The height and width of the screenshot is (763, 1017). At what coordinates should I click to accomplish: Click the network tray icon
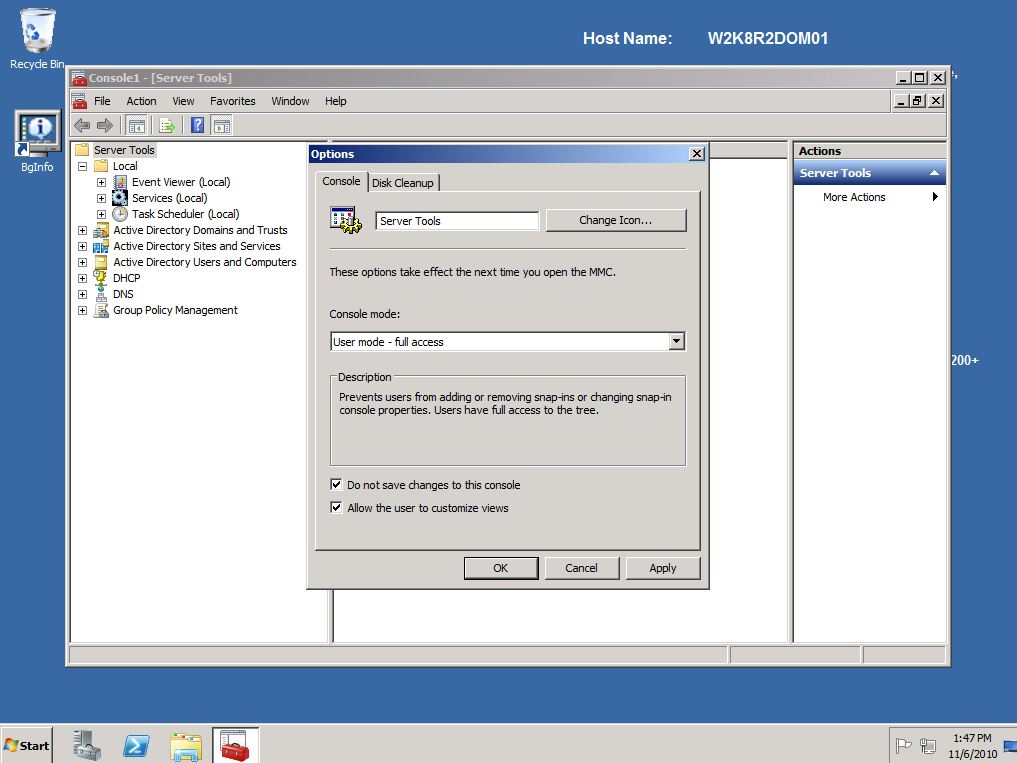coord(928,746)
